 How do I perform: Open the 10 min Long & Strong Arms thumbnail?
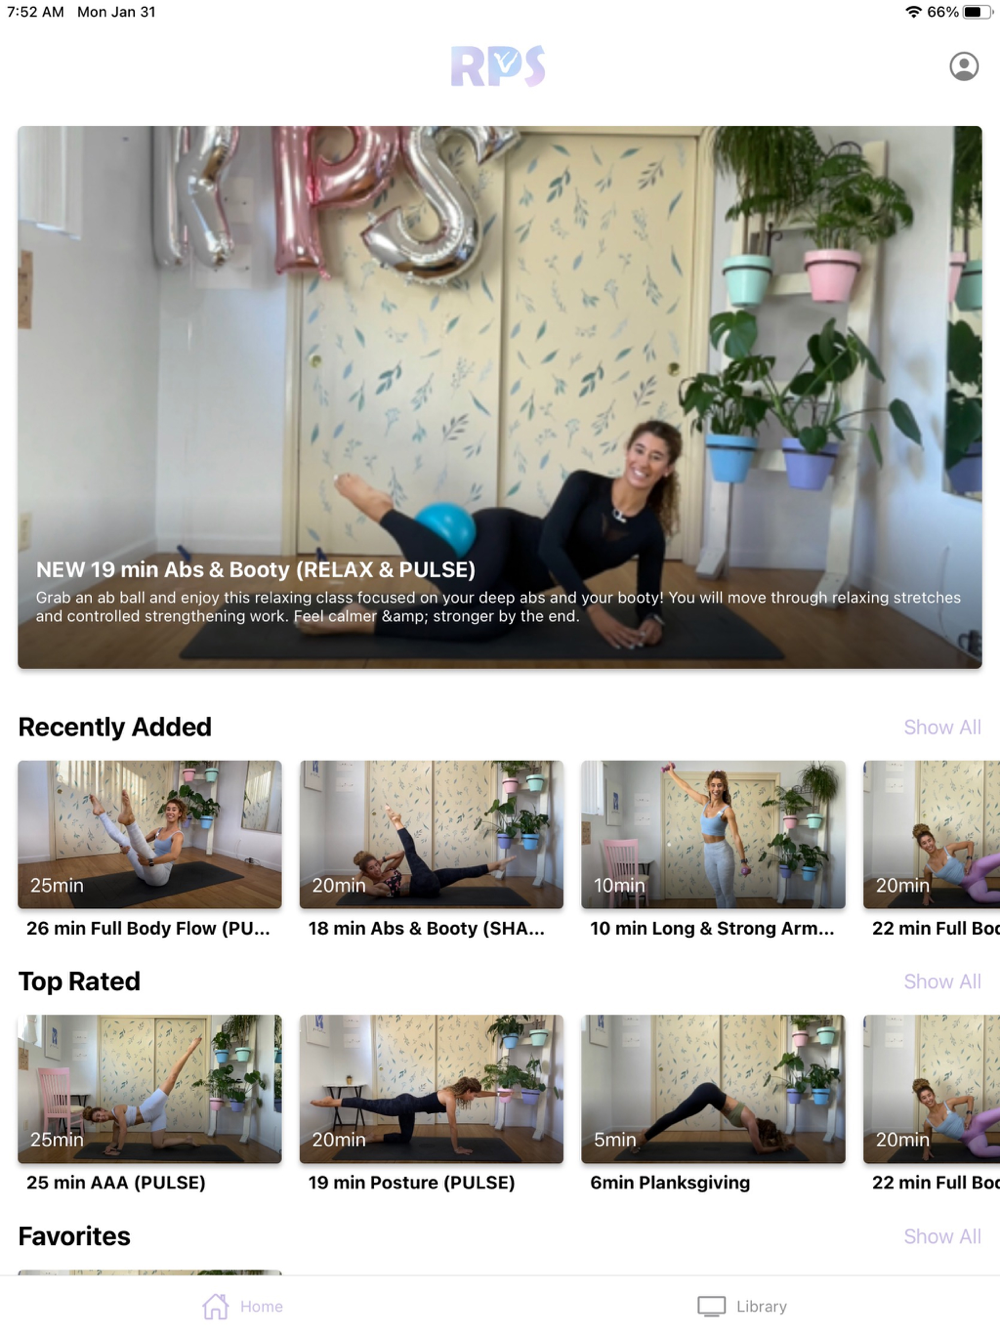pos(714,834)
